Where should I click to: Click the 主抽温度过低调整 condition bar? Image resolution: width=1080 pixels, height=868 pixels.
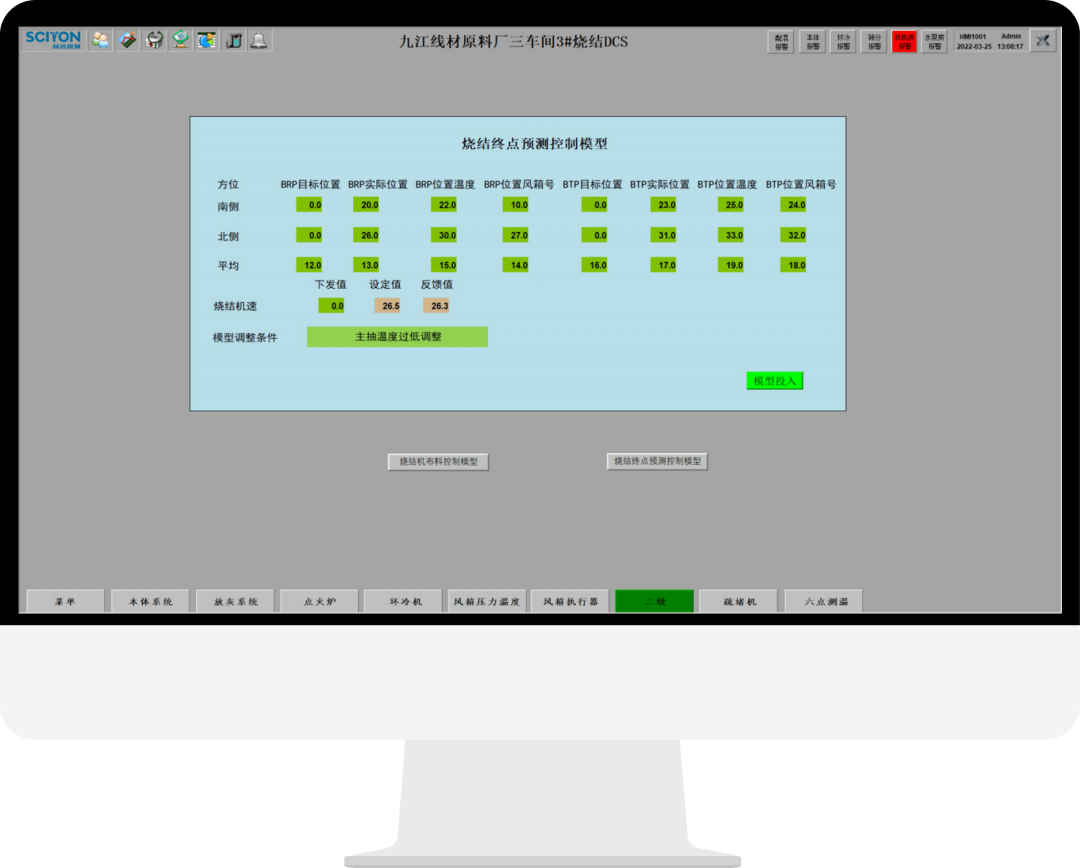point(397,337)
